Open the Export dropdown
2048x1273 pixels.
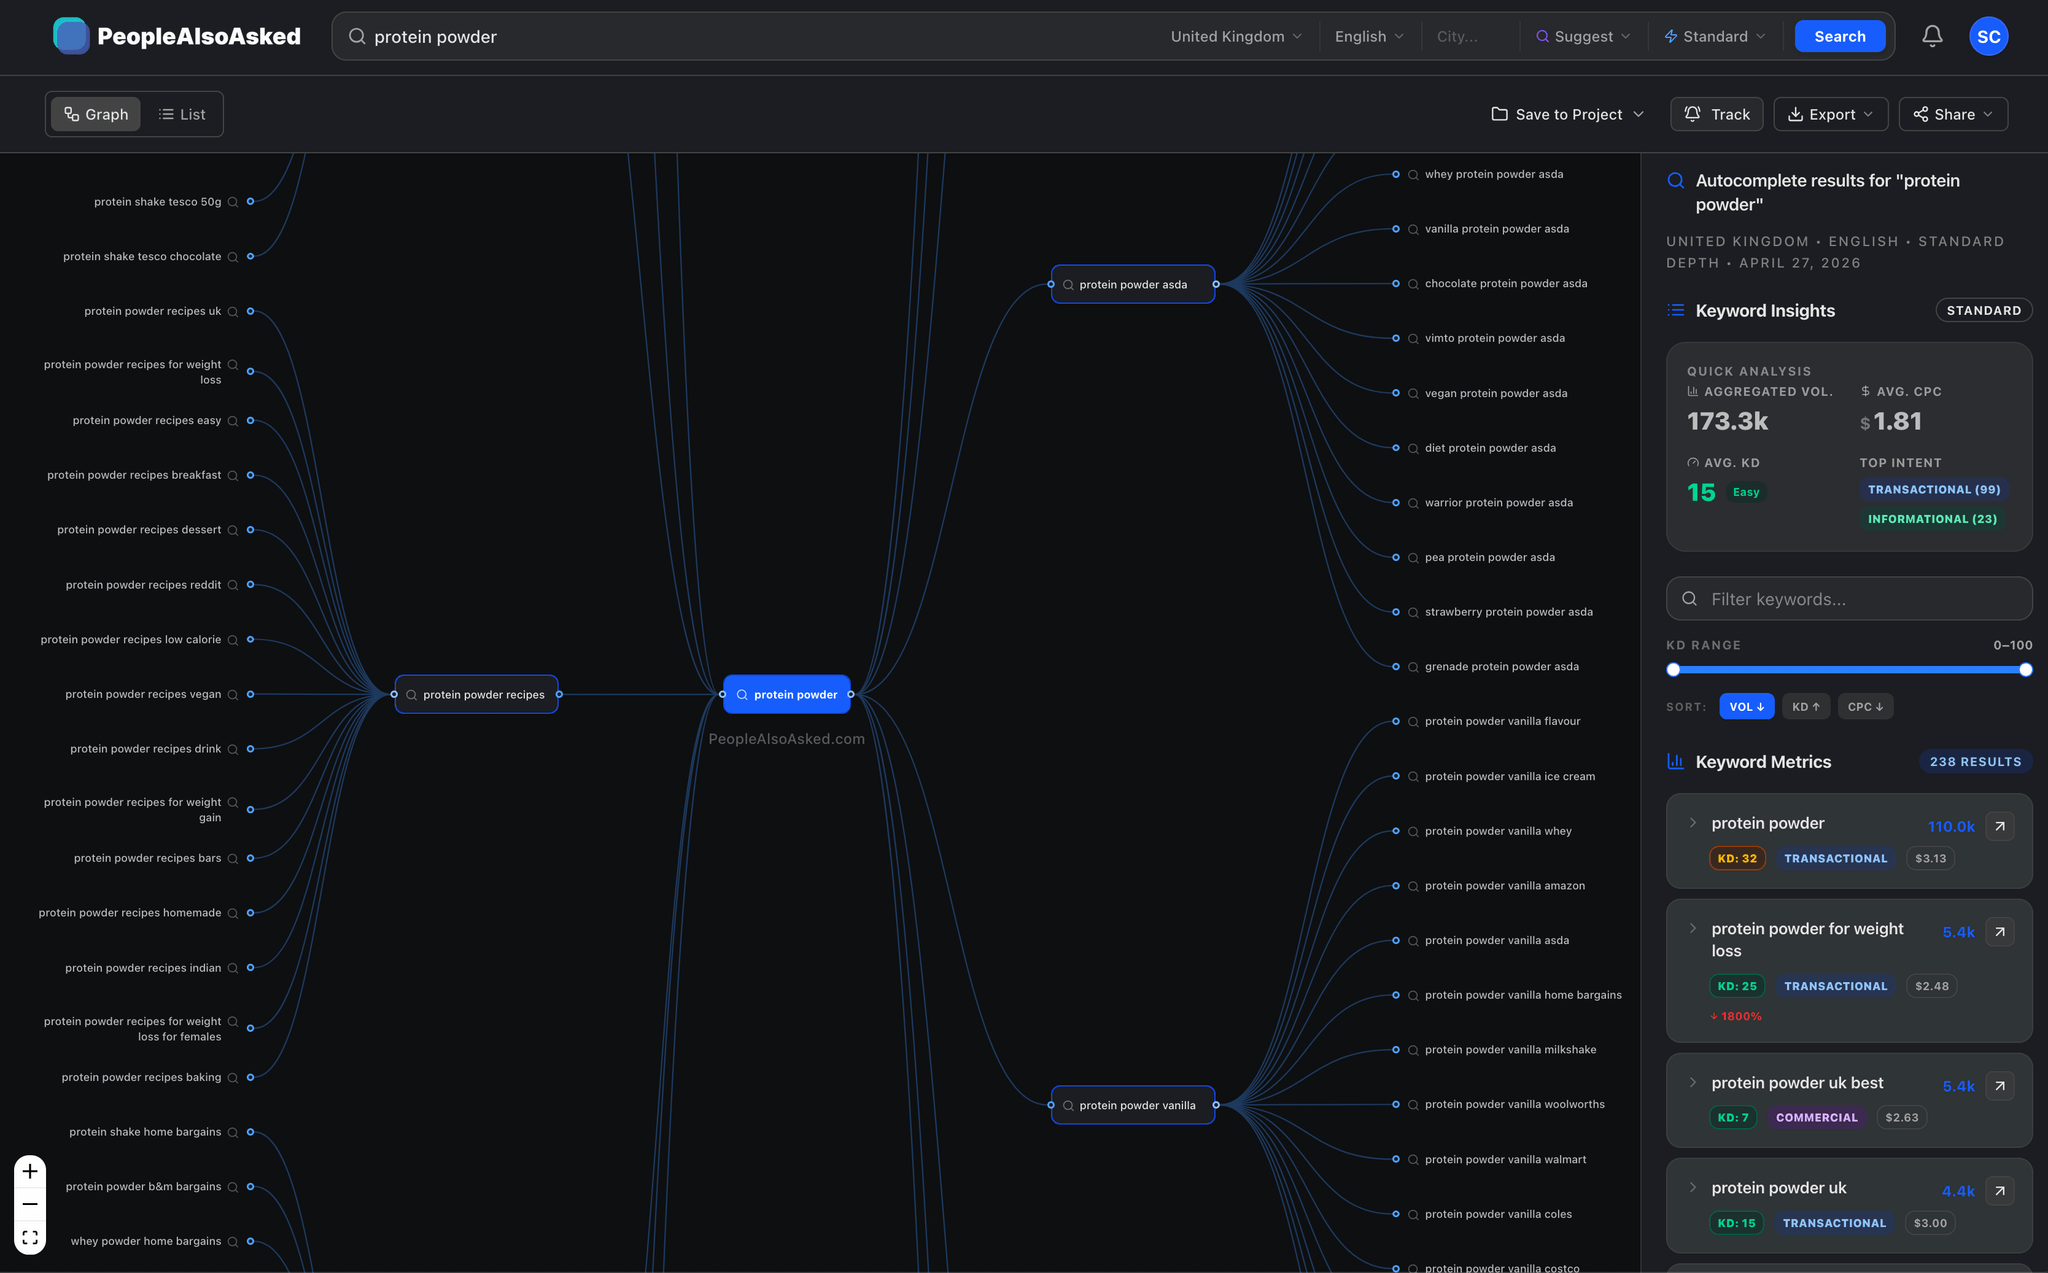click(x=1830, y=114)
